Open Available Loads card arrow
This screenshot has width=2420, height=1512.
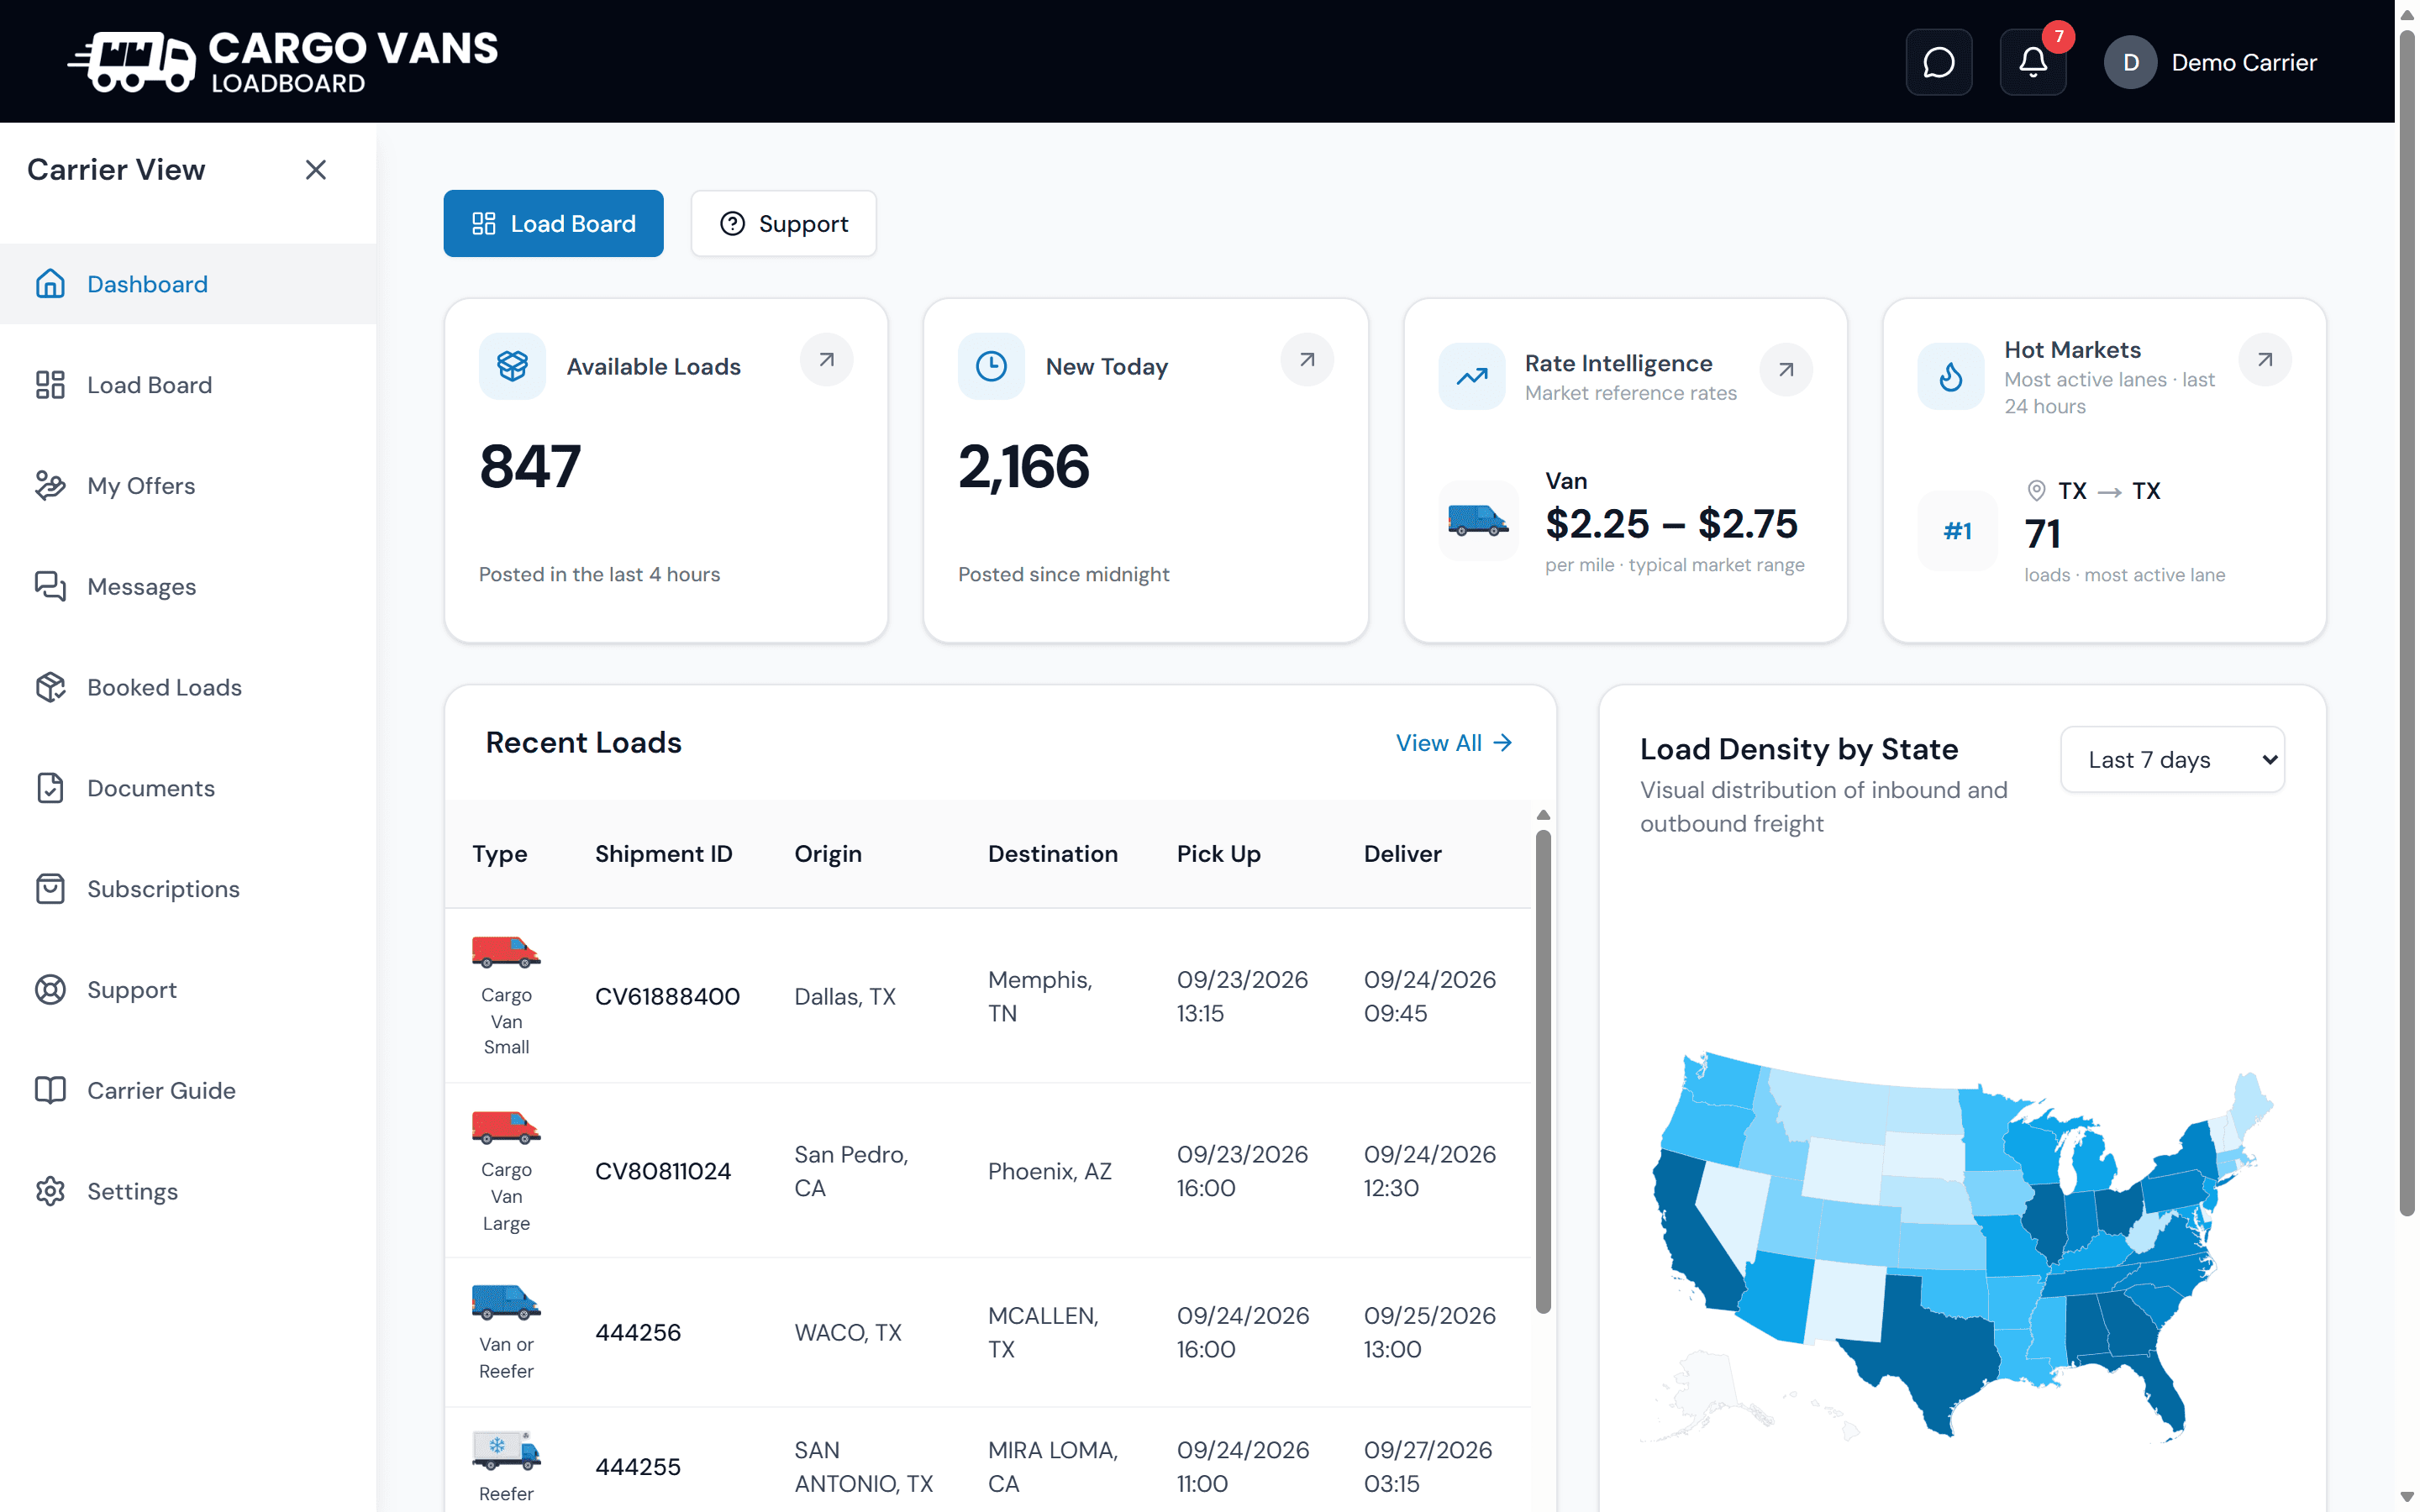(826, 360)
